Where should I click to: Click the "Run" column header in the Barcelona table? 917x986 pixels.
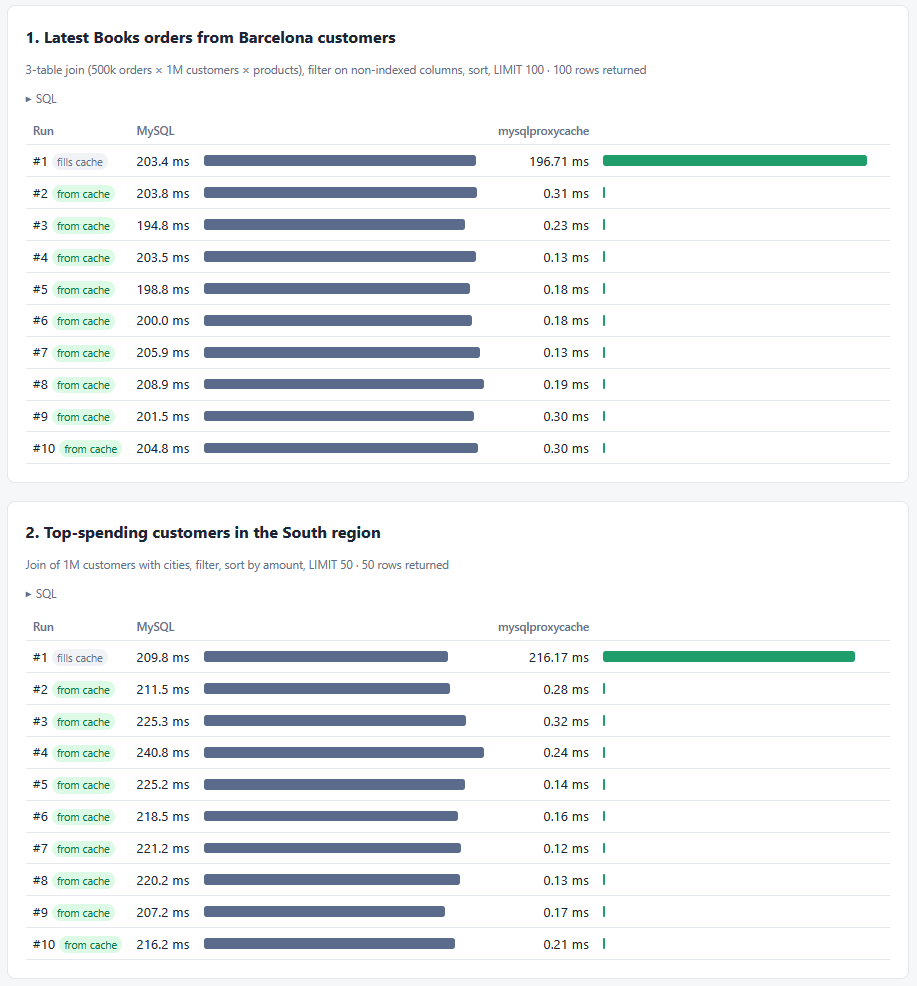coord(43,131)
